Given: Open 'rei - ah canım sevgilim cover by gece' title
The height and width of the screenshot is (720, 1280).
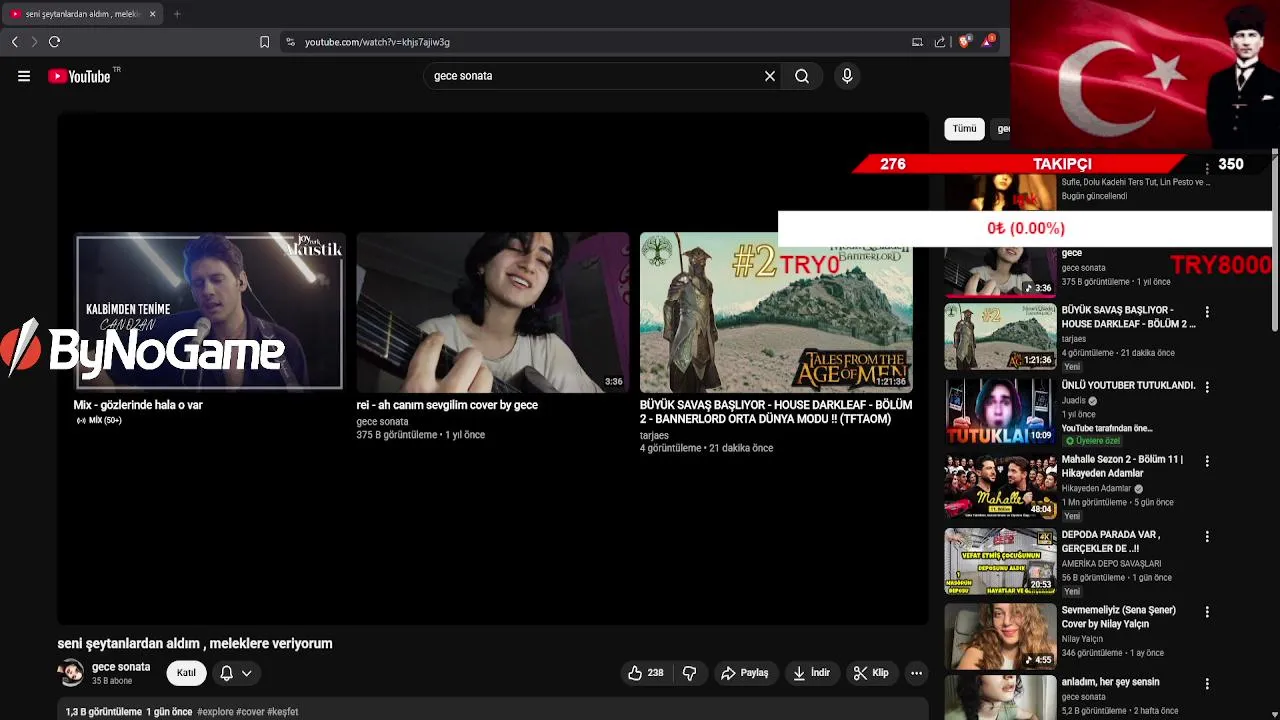Looking at the screenshot, I should [447, 405].
